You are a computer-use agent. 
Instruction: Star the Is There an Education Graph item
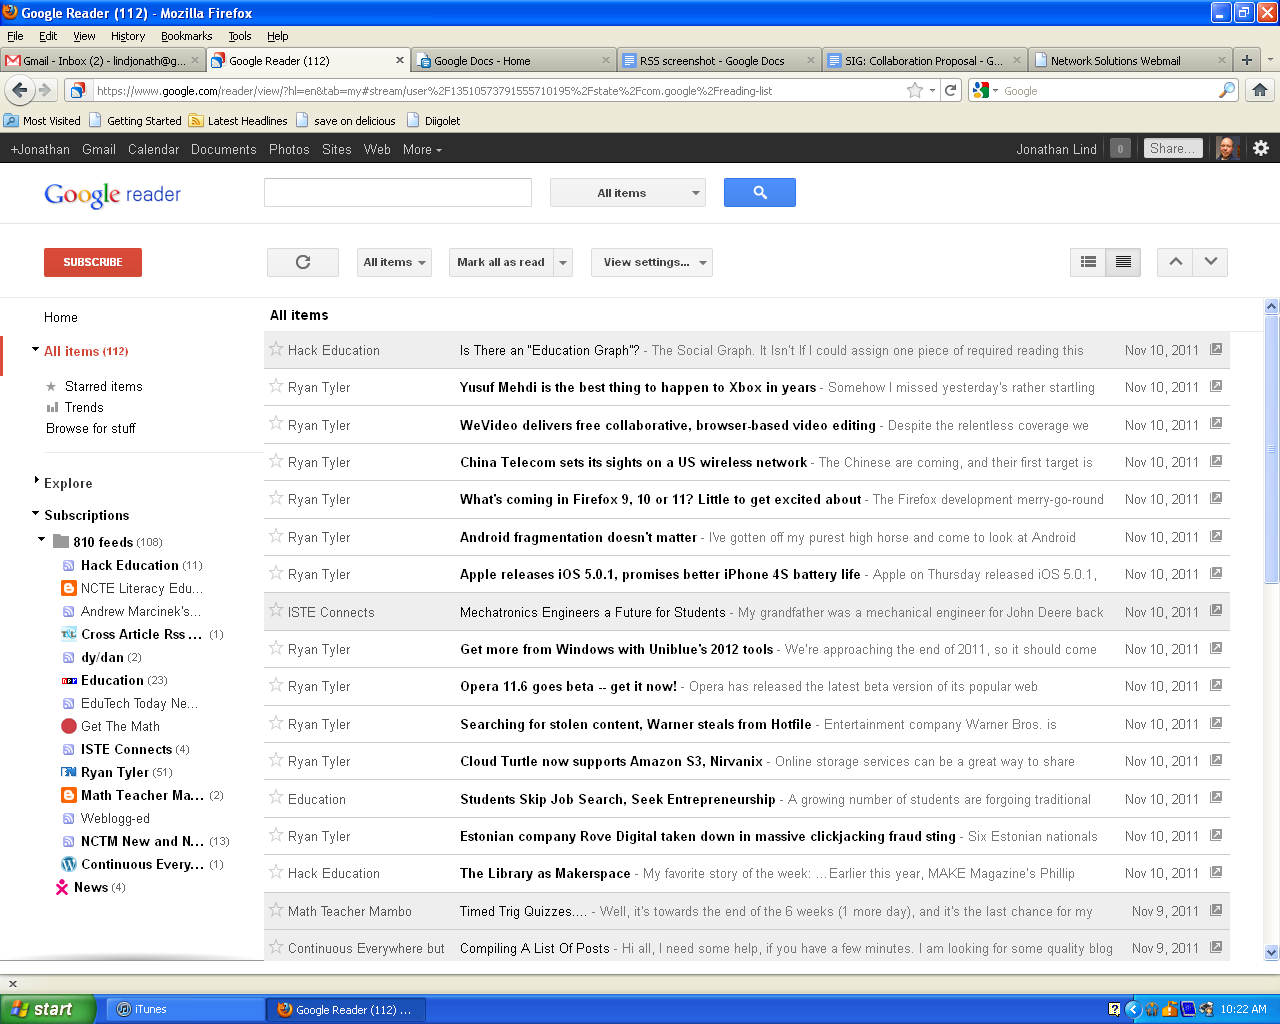click(x=276, y=349)
